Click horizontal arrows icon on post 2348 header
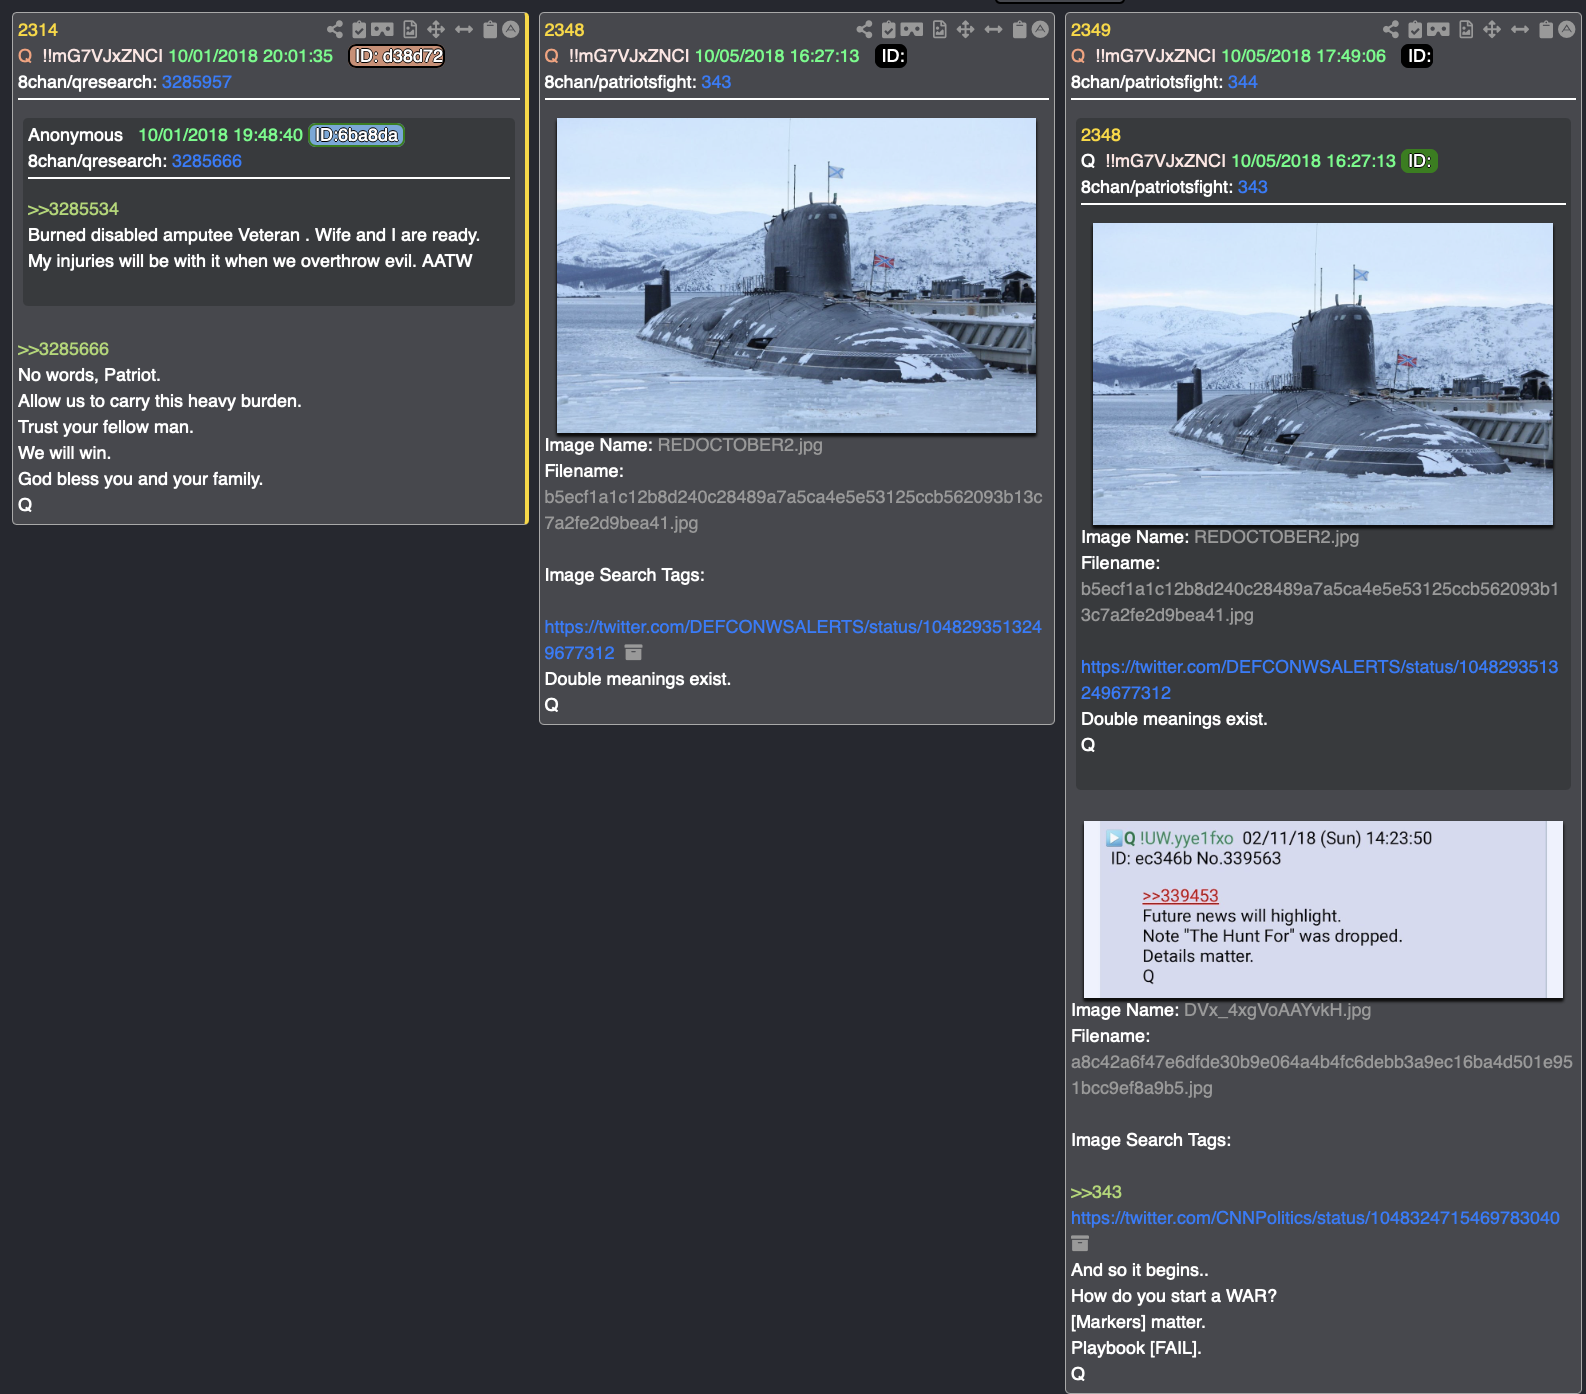 click(x=993, y=30)
